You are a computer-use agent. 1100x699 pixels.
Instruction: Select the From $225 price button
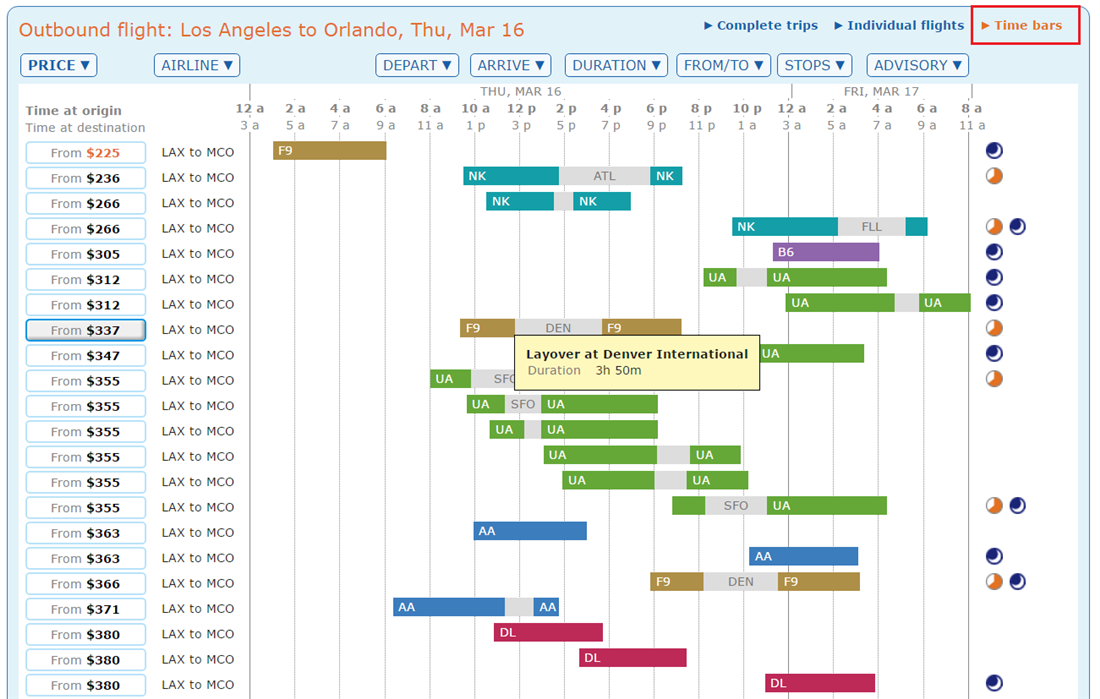point(85,152)
